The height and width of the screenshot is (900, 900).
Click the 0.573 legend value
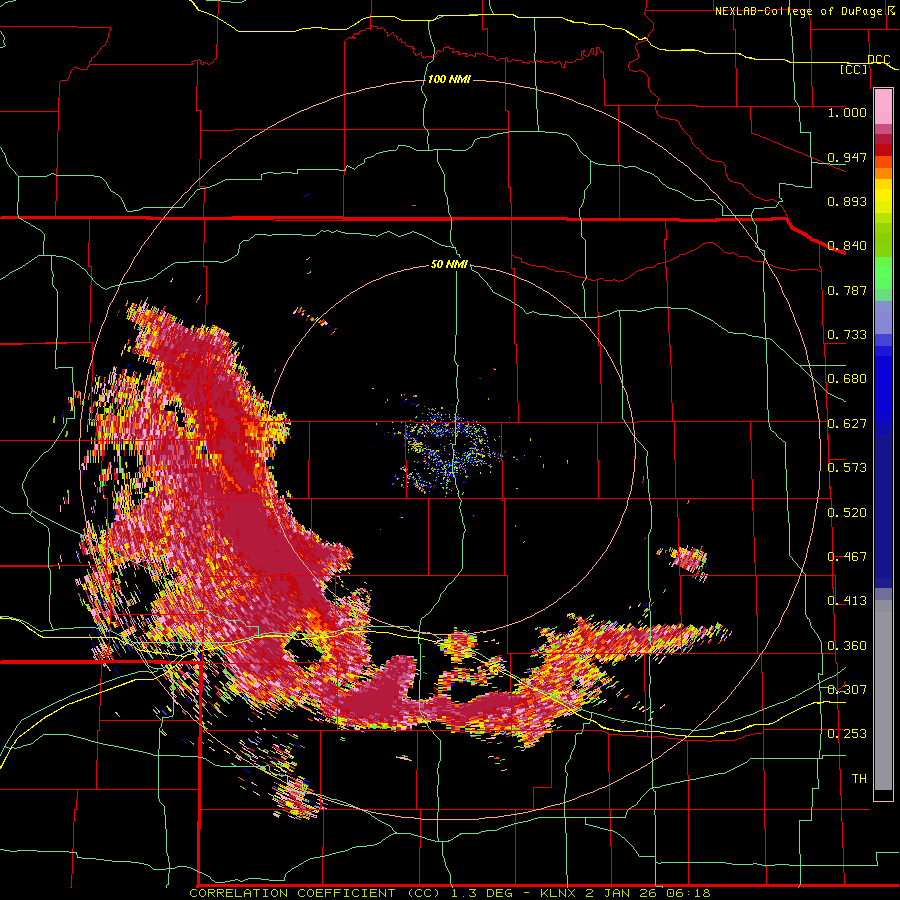(x=847, y=468)
